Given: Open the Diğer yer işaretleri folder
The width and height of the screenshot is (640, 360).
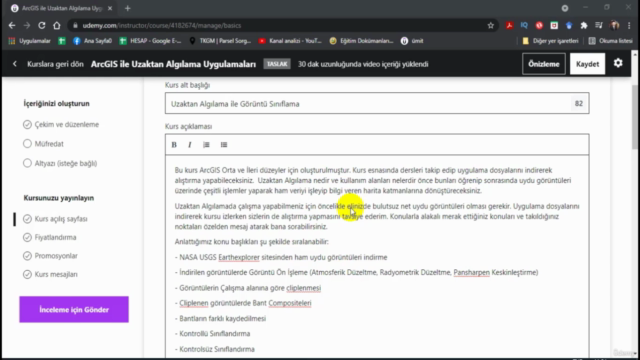Looking at the screenshot, I should click(x=550, y=41).
